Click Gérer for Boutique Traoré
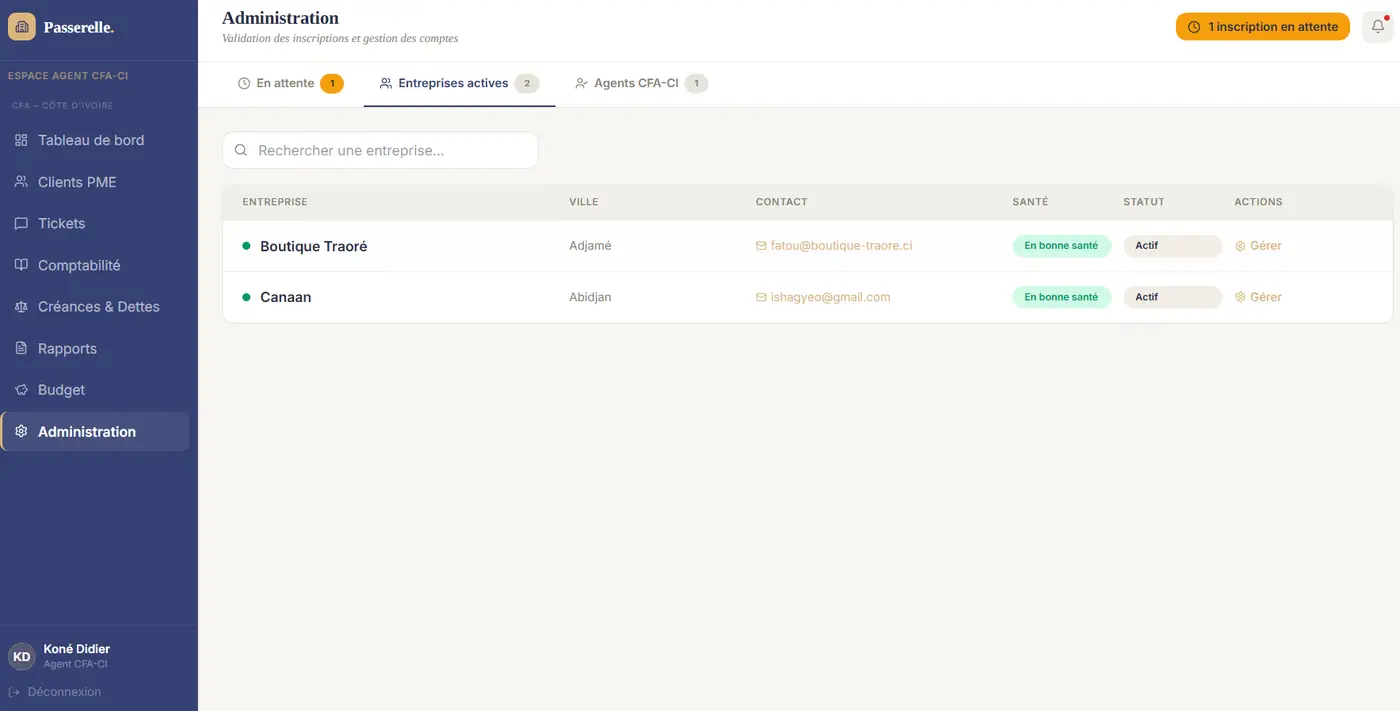The width and height of the screenshot is (1400, 711). pyautogui.click(x=1258, y=246)
